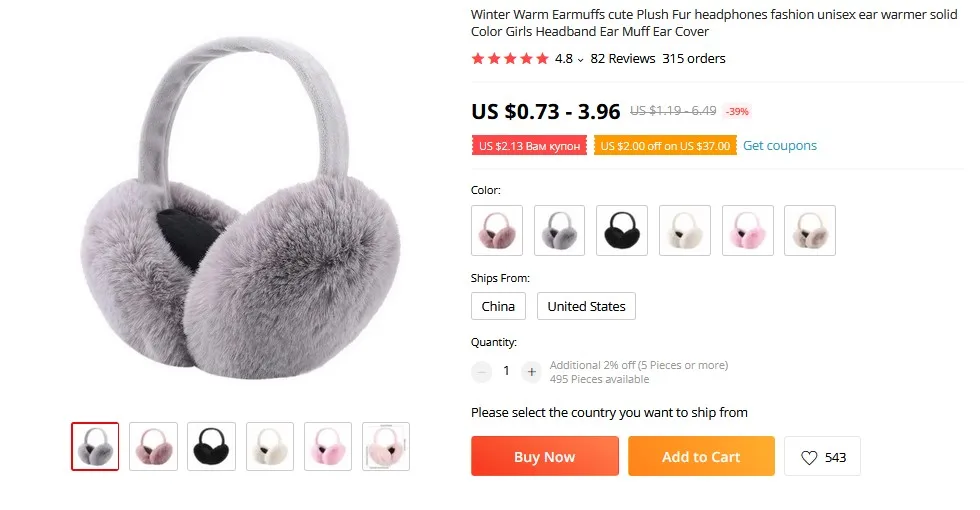Select the white earmuff color option
This screenshot has width=980, height=510.
(684, 230)
